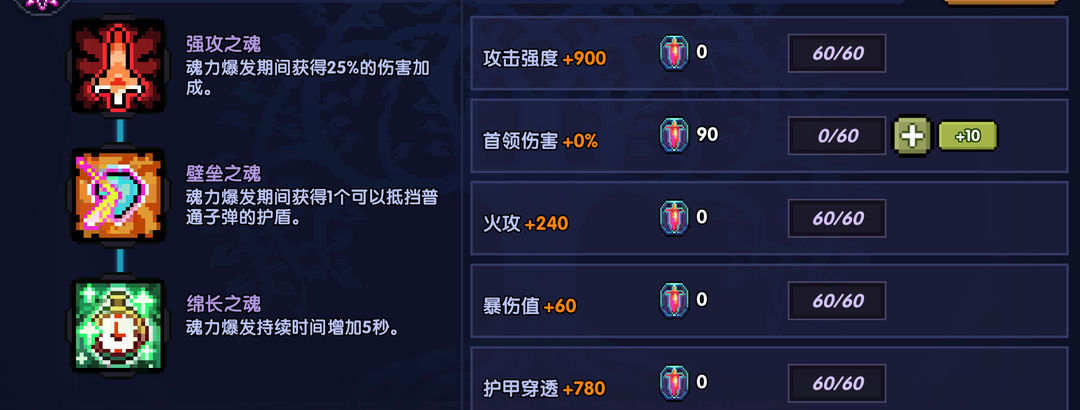Click gem icon in 火攻 row
Viewport: 1080px width, 410px height.
click(674, 218)
